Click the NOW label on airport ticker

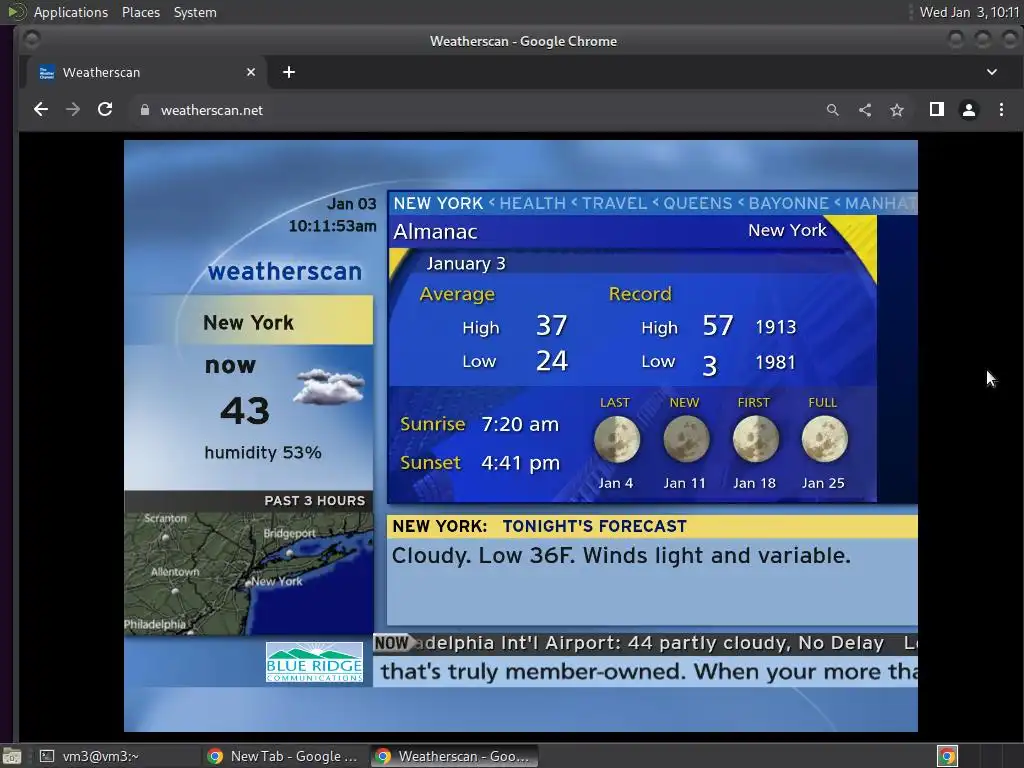391,643
